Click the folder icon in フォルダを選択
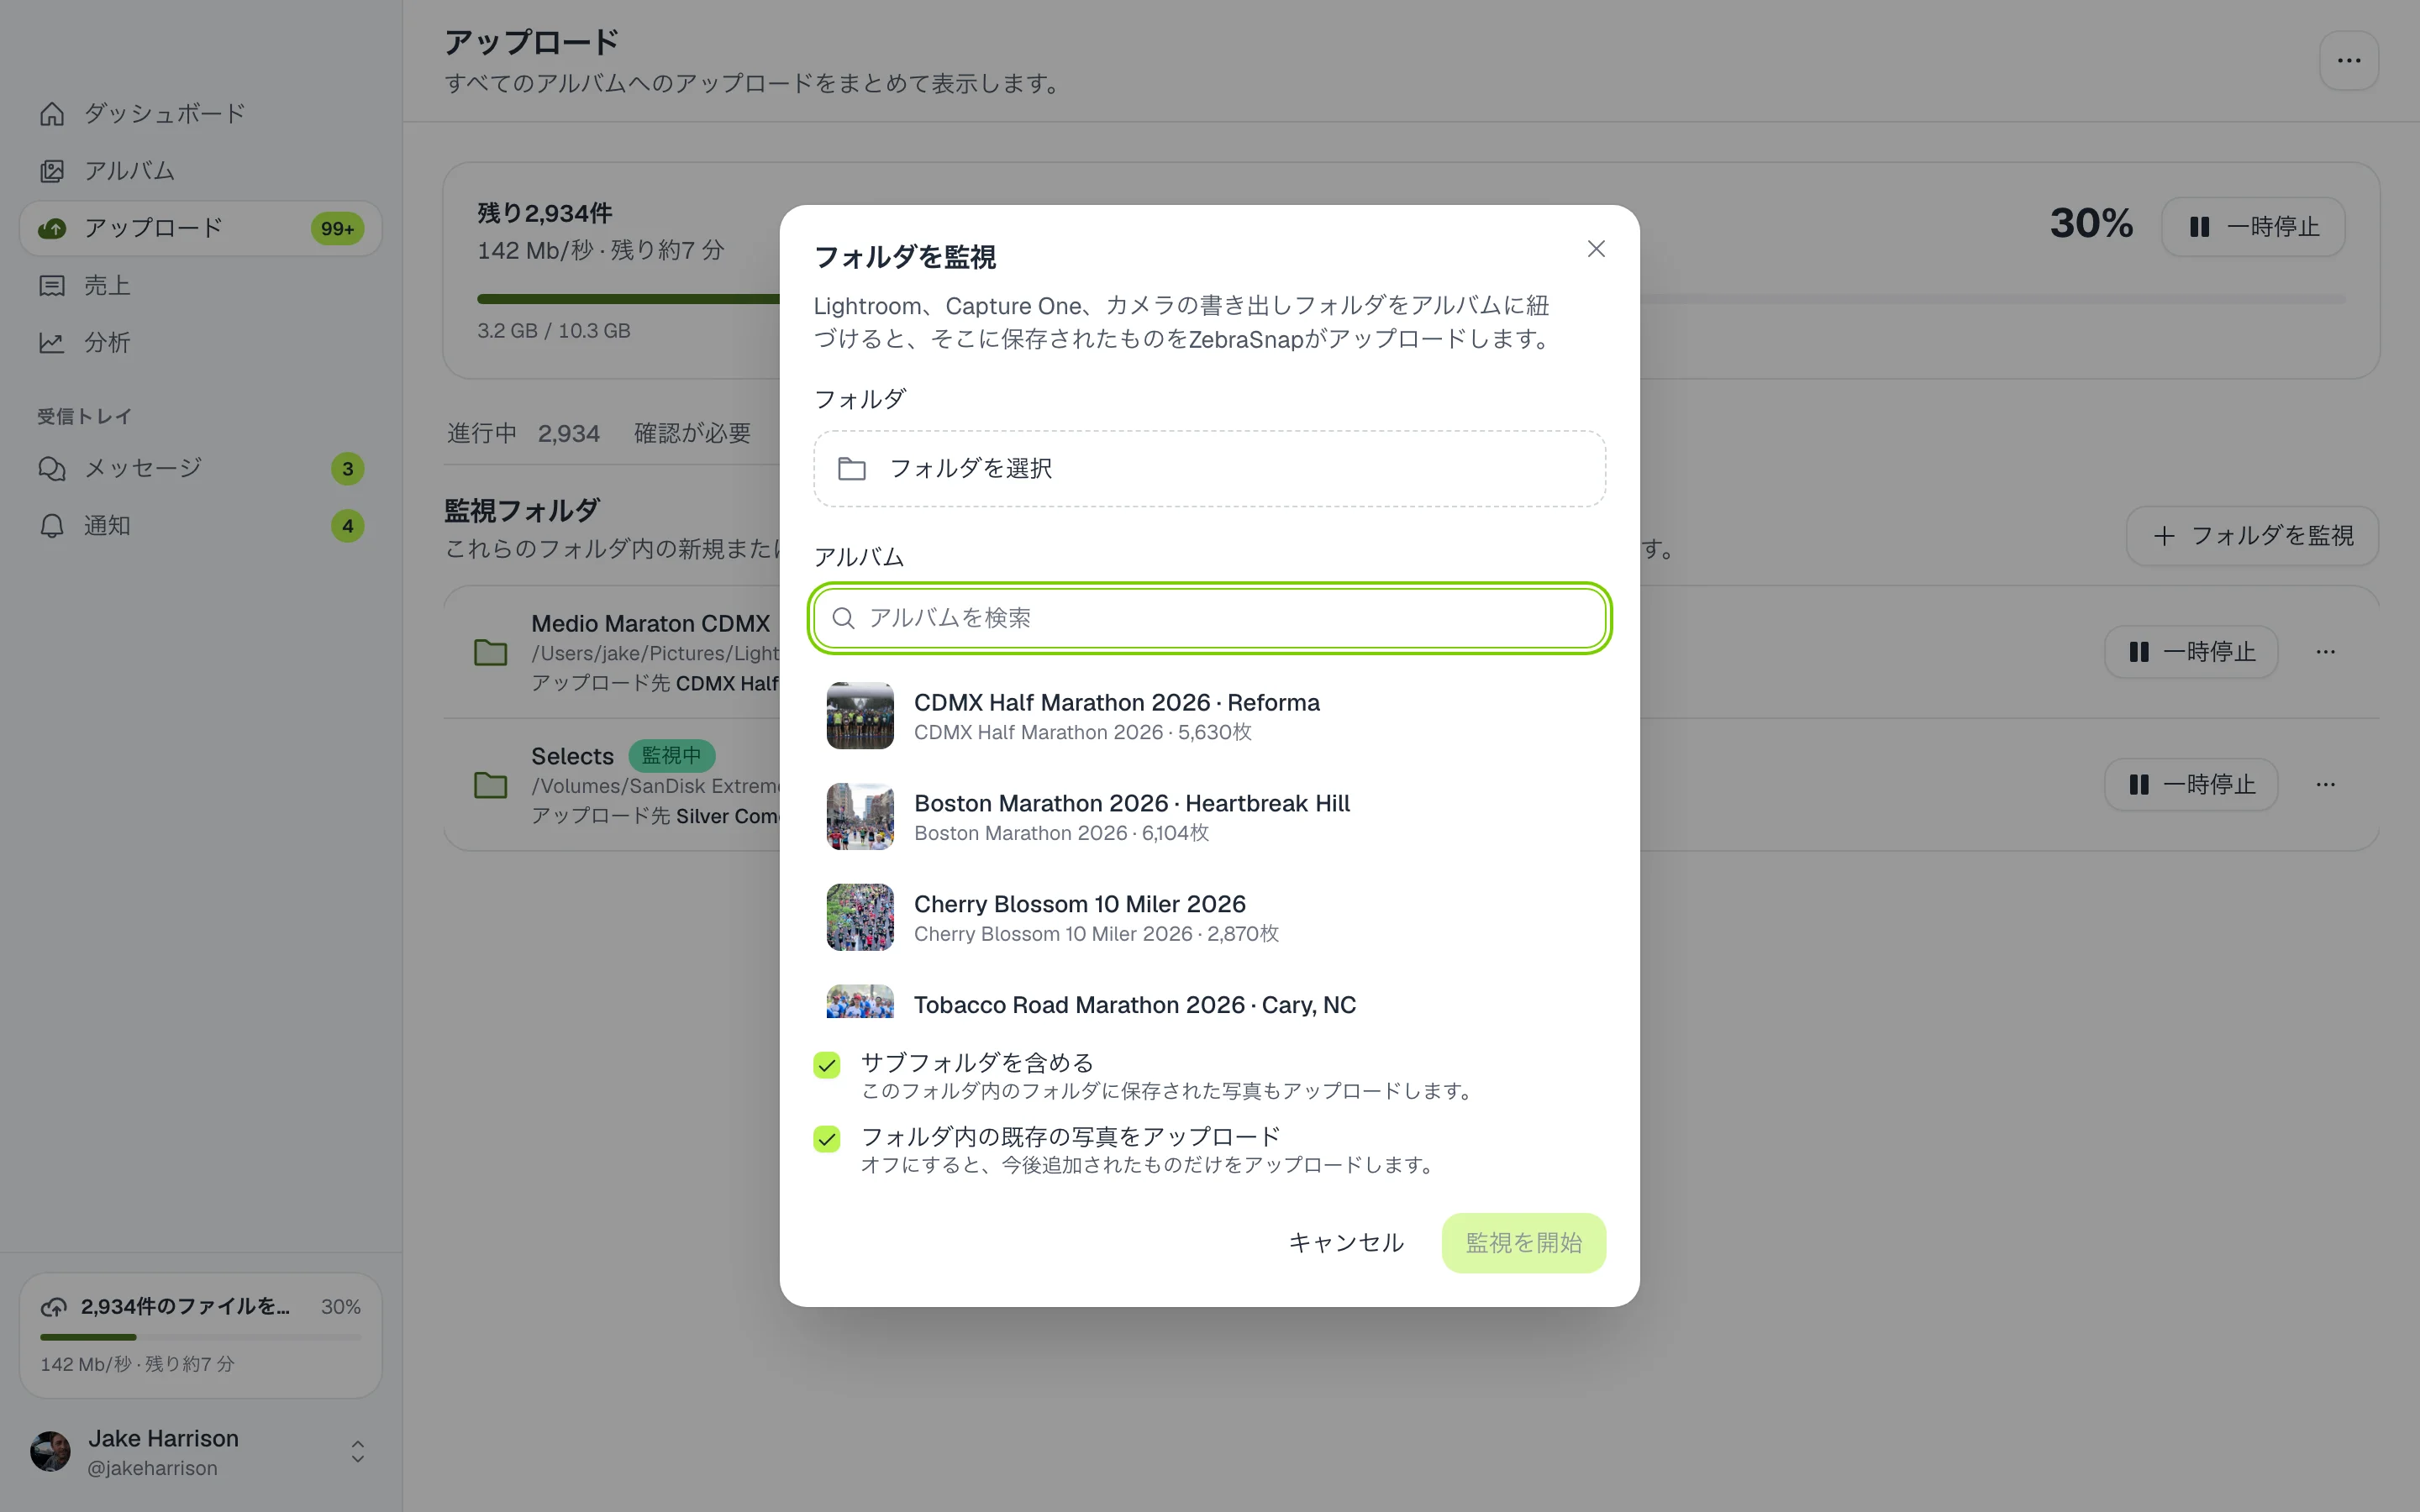Image resolution: width=2420 pixels, height=1512 pixels. [852, 468]
